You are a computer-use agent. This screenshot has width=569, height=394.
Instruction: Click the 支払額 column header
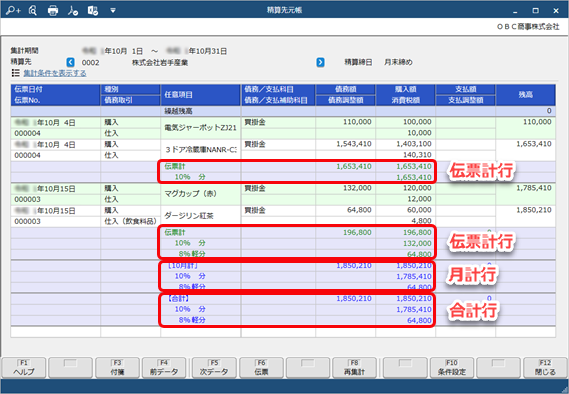(x=465, y=90)
